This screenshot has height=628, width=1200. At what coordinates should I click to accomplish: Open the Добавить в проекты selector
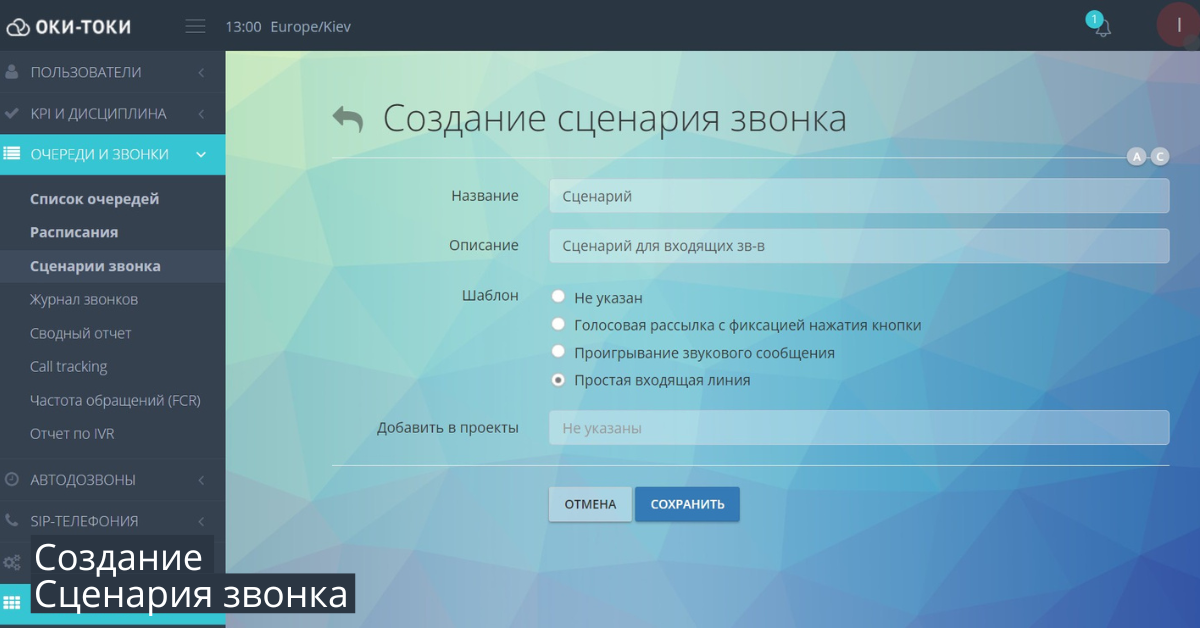pyautogui.click(x=858, y=427)
